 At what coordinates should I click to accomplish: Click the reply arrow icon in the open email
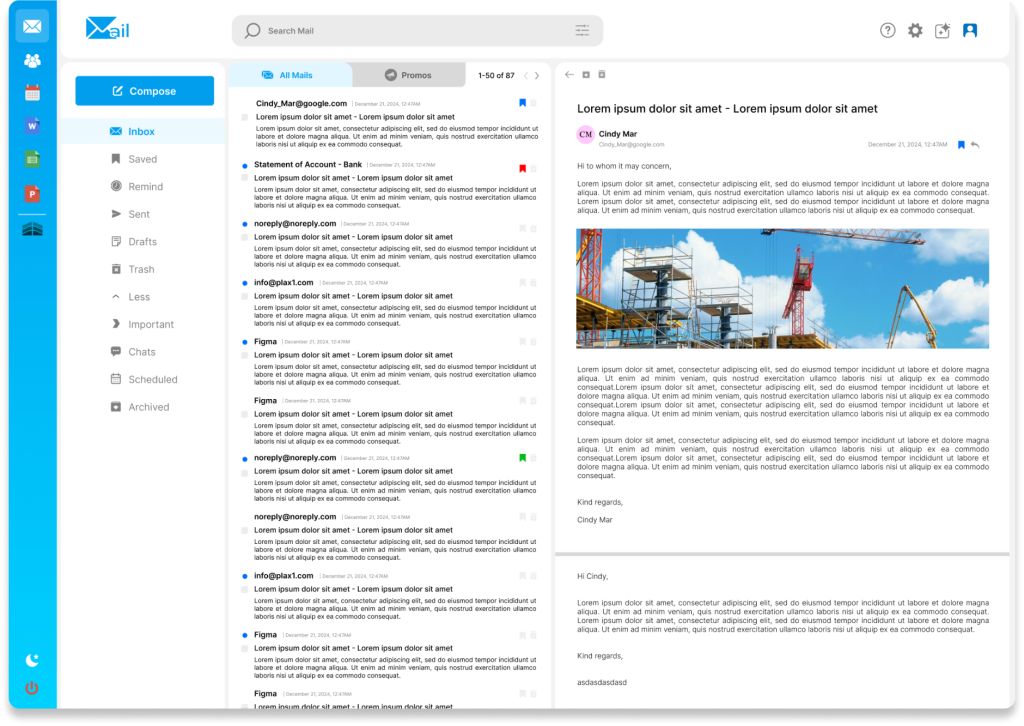[975, 145]
